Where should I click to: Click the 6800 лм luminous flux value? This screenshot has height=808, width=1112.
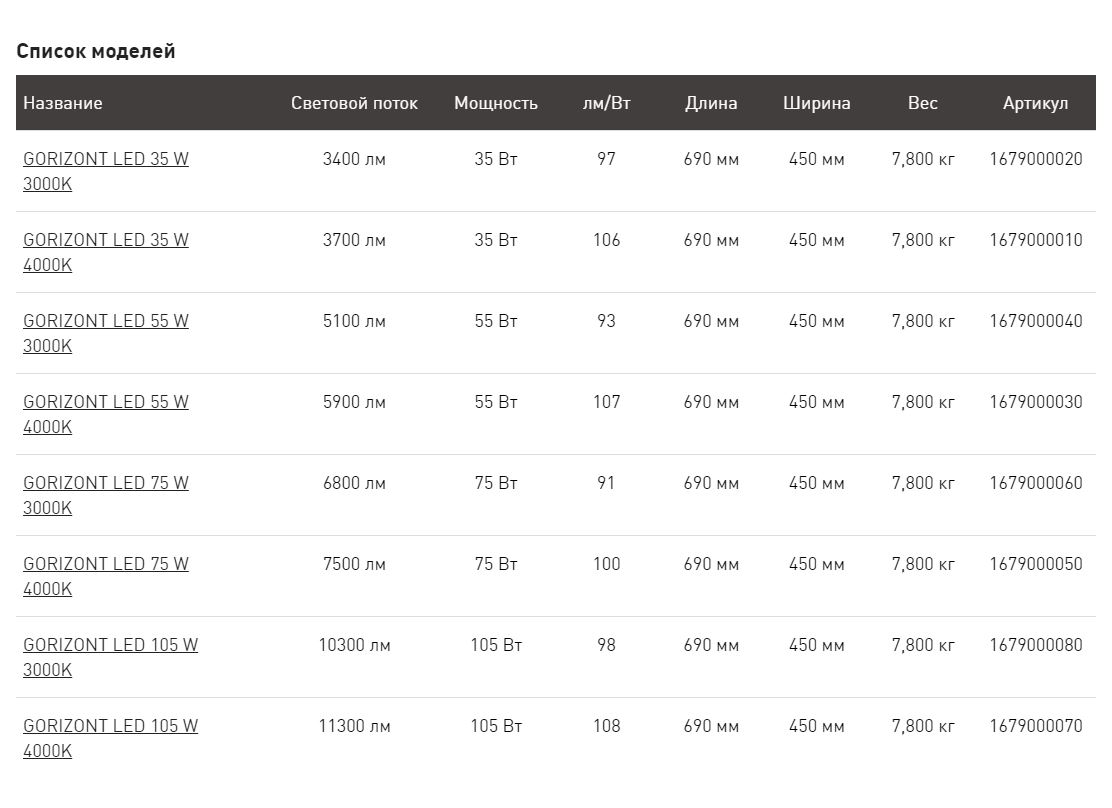354,482
